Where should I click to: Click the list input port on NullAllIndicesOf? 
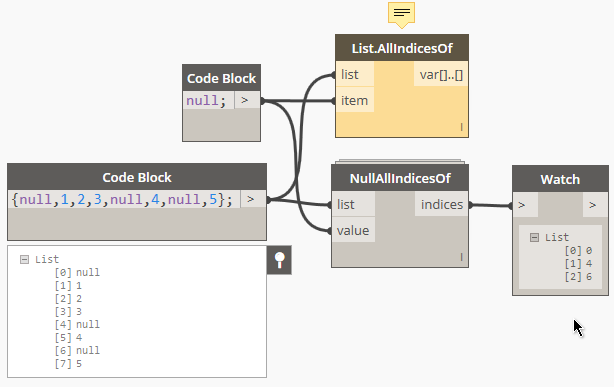tap(353, 204)
